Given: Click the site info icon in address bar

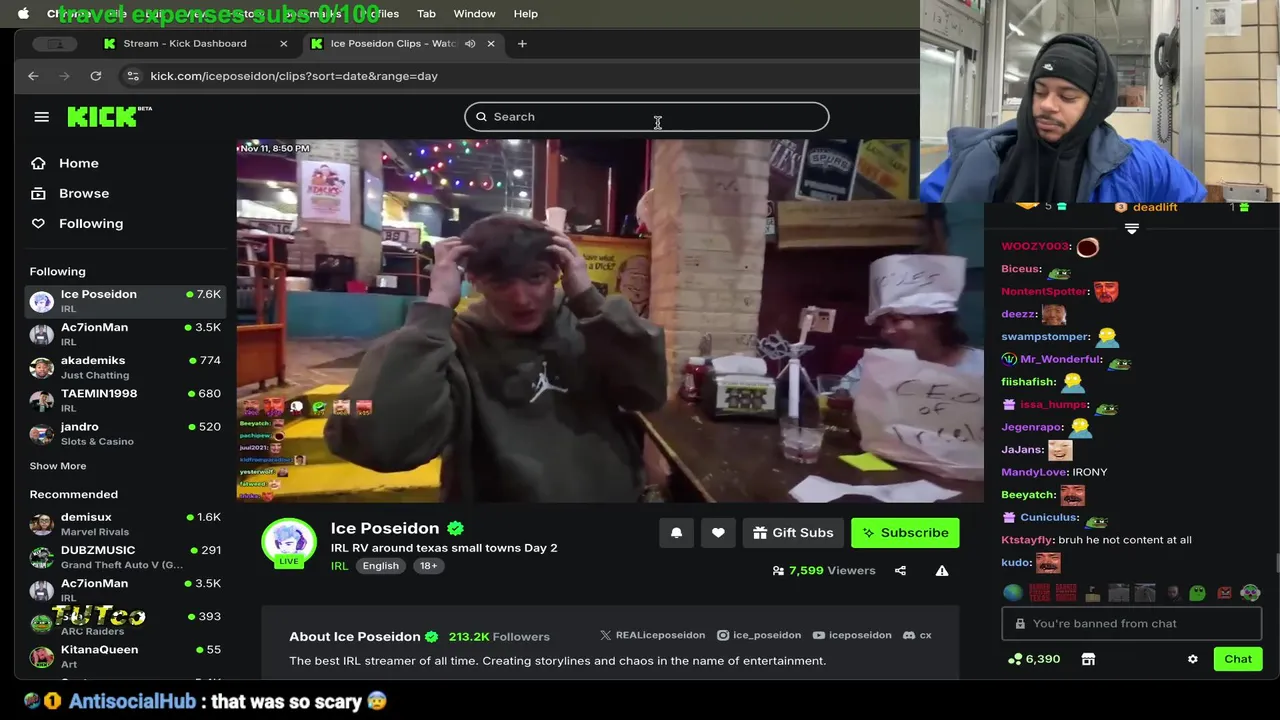Looking at the screenshot, I should tap(132, 76).
